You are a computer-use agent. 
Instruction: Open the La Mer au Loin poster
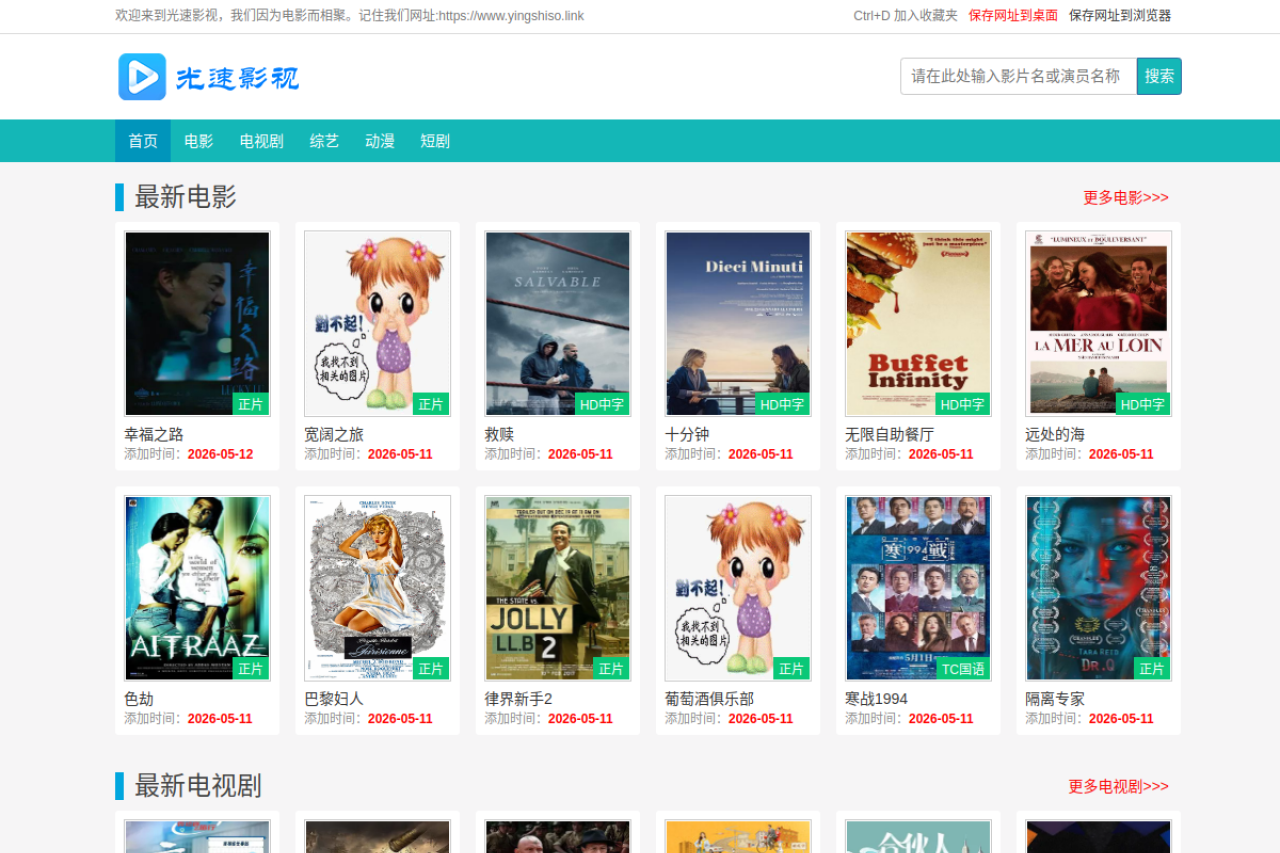[1098, 324]
